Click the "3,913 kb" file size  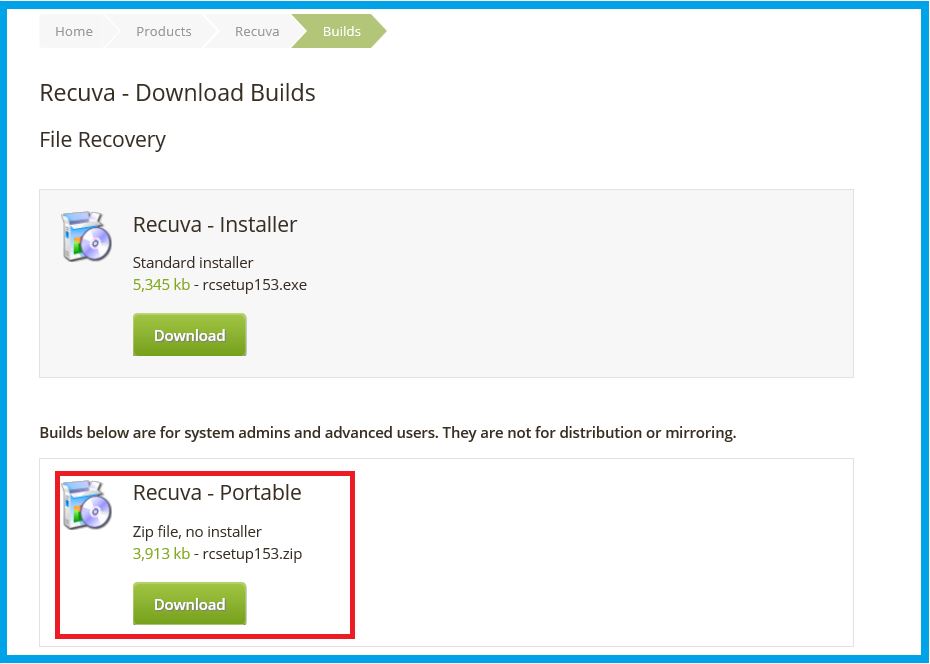click(x=161, y=554)
